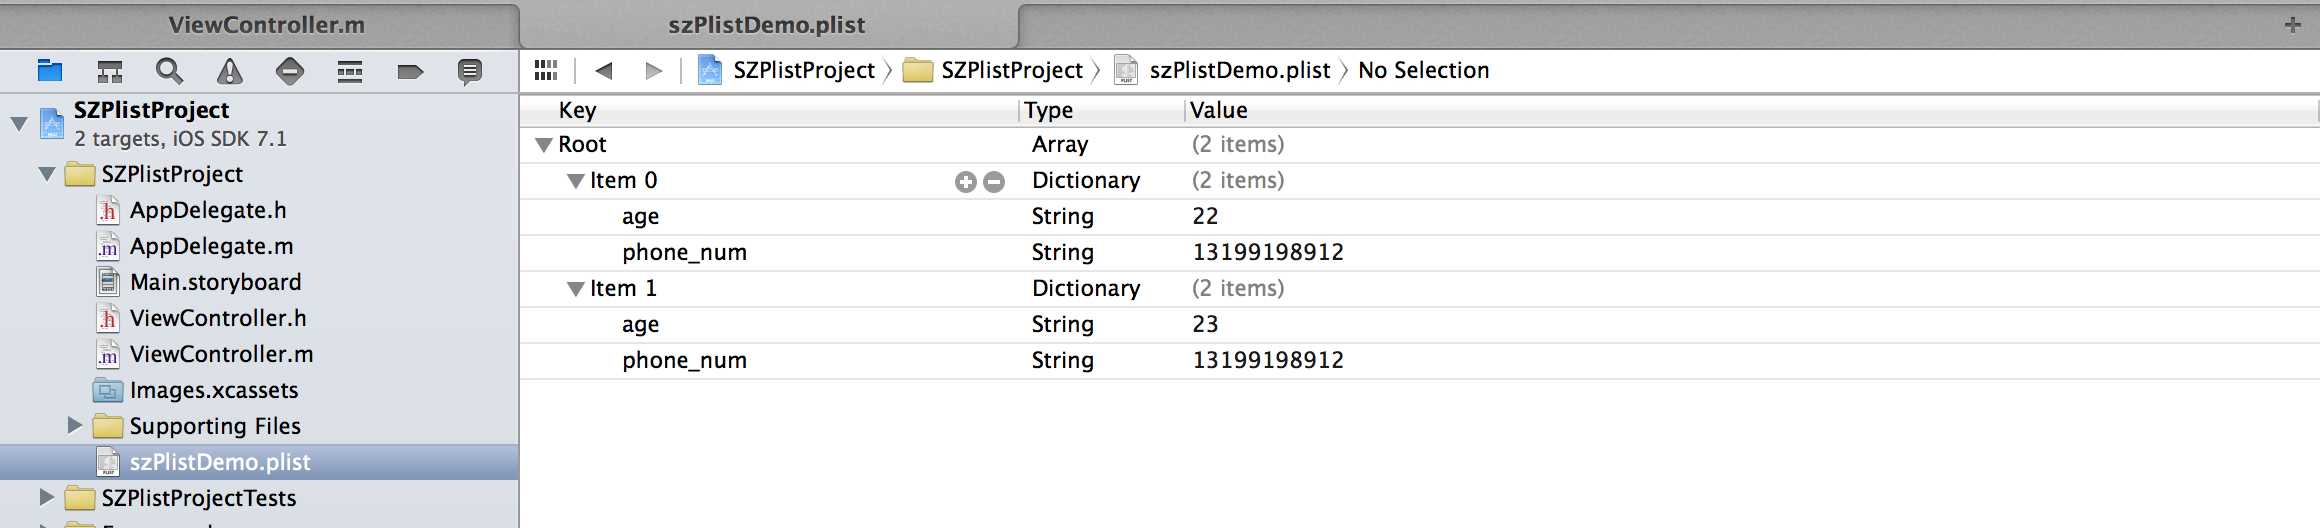Image resolution: width=2320 pixels, height=528 pixels.
Task: Click the Supporting Files folder icon
Action: click(x=108, y=426)
